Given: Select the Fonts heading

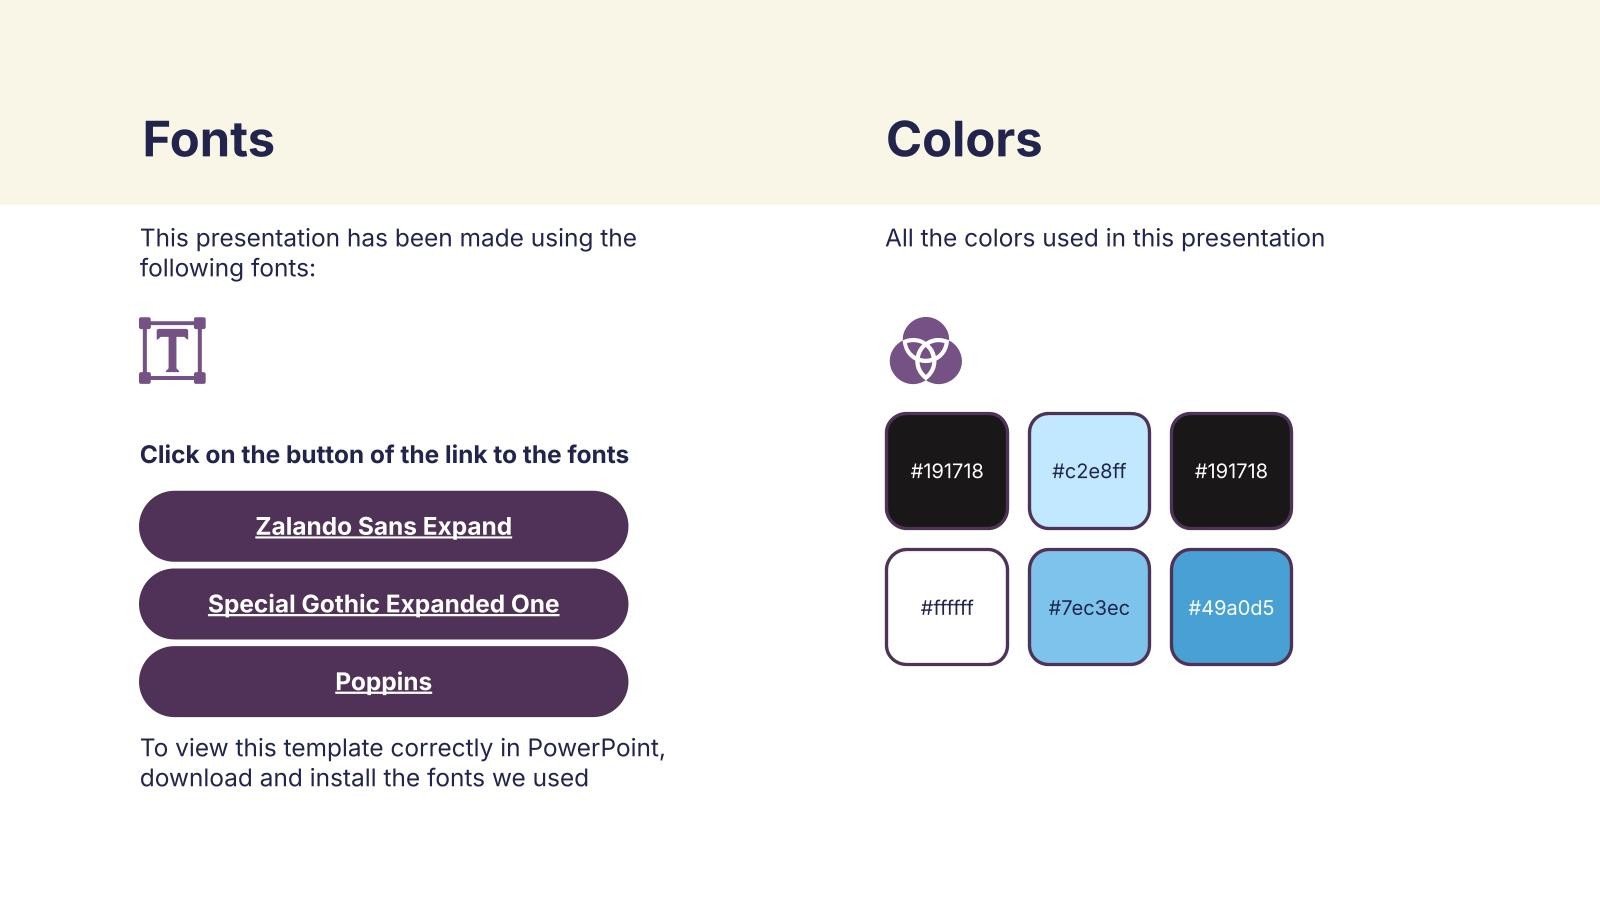Looking at the screenshot, I should 208,139.
